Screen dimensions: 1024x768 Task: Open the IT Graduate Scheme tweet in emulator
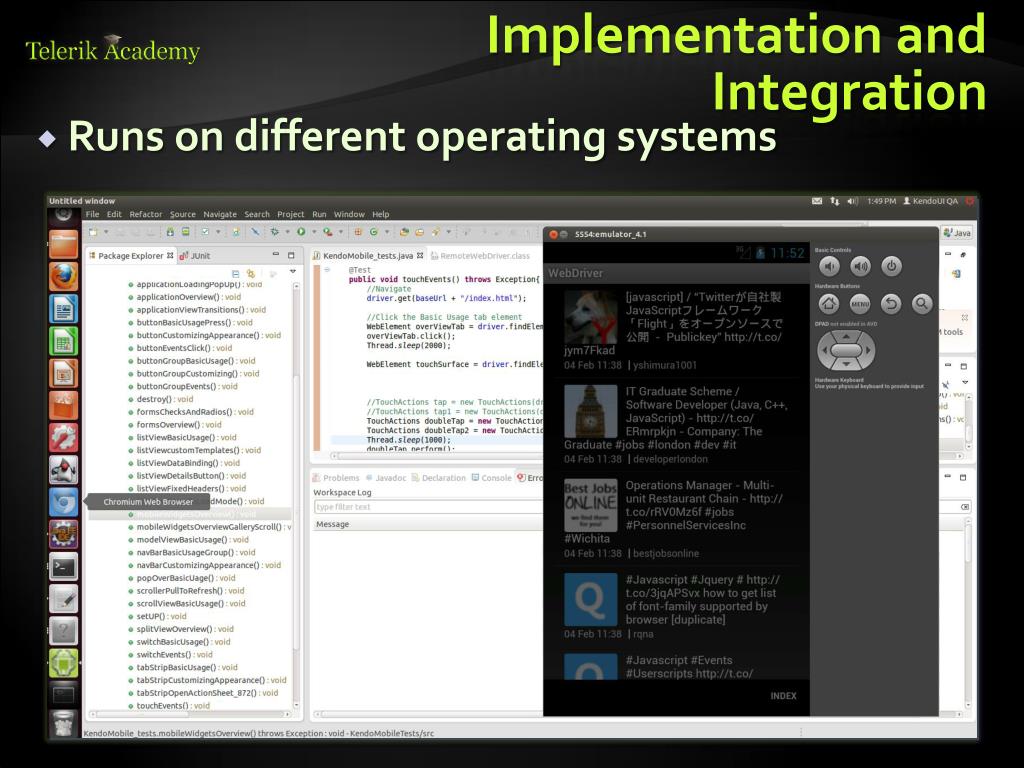677,424
